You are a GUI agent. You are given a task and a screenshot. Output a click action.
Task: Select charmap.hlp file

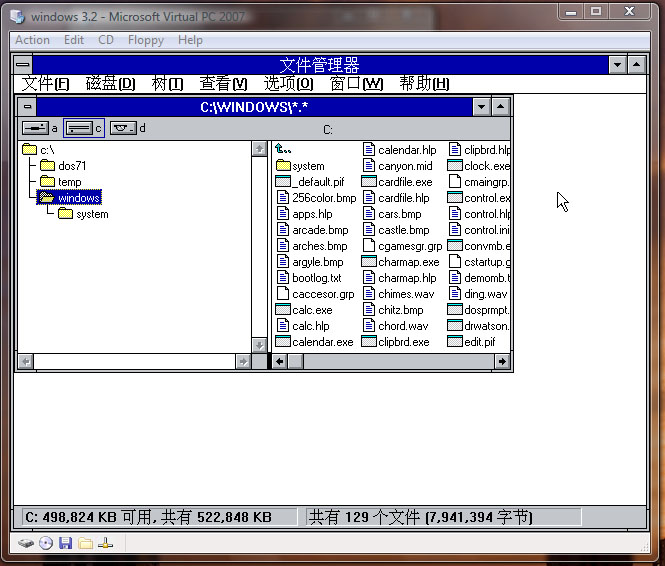(400, 278)
